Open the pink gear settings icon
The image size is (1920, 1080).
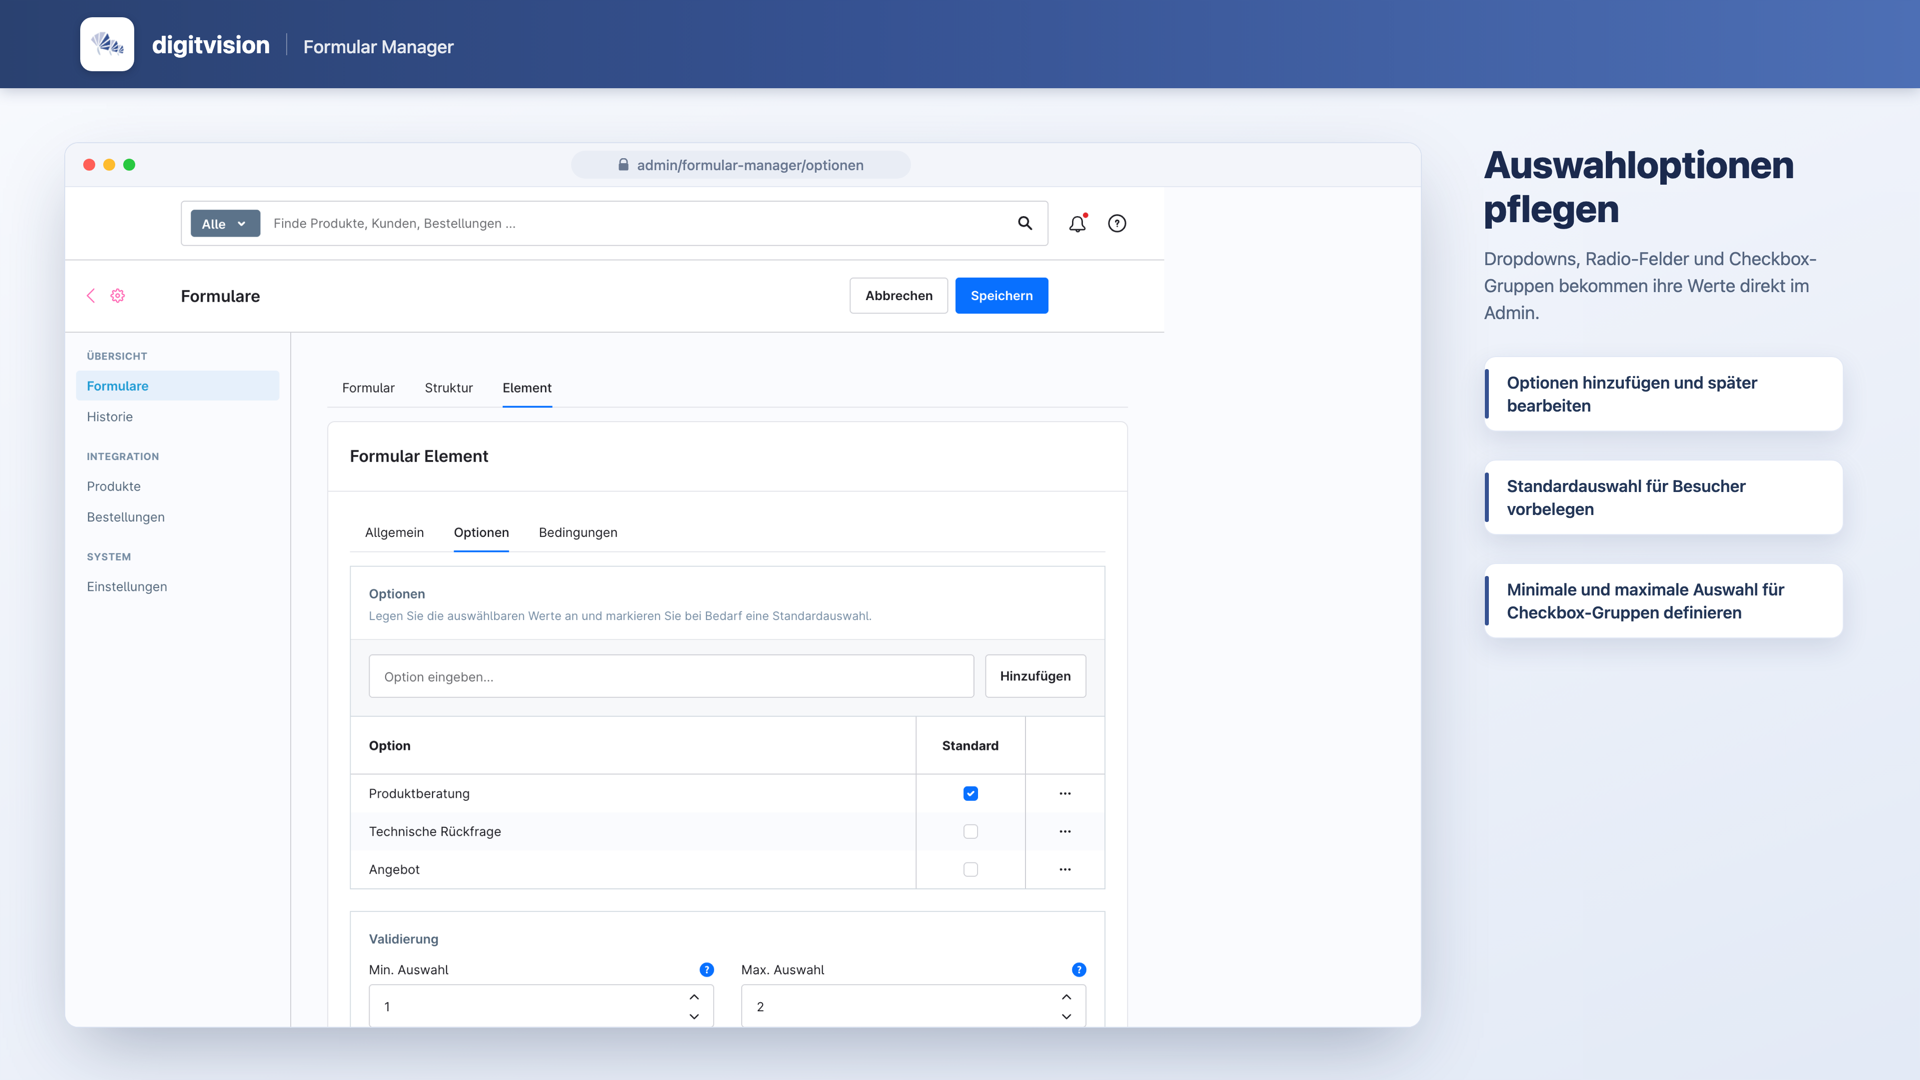click(118, 295)
